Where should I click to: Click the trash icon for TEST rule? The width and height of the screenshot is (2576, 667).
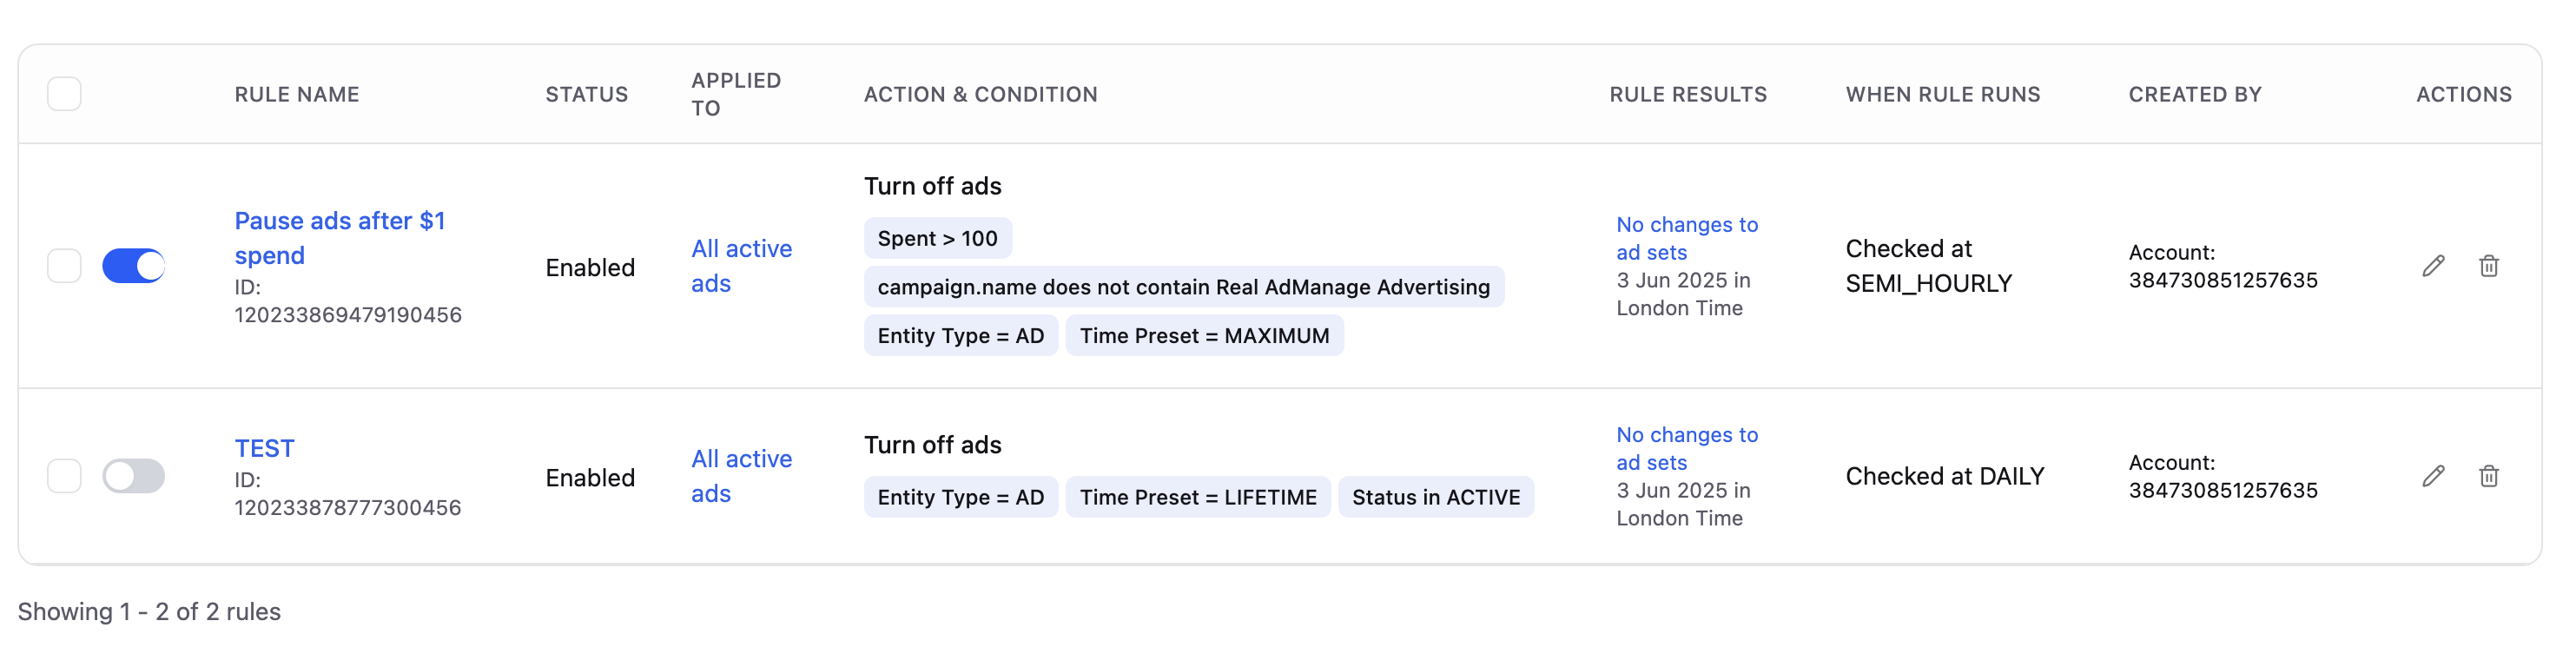[x=2488, y=476]
